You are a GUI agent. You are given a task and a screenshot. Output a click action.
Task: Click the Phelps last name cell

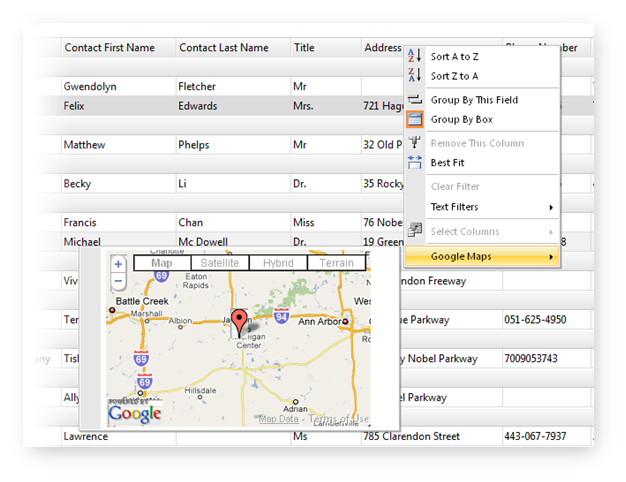233,145
